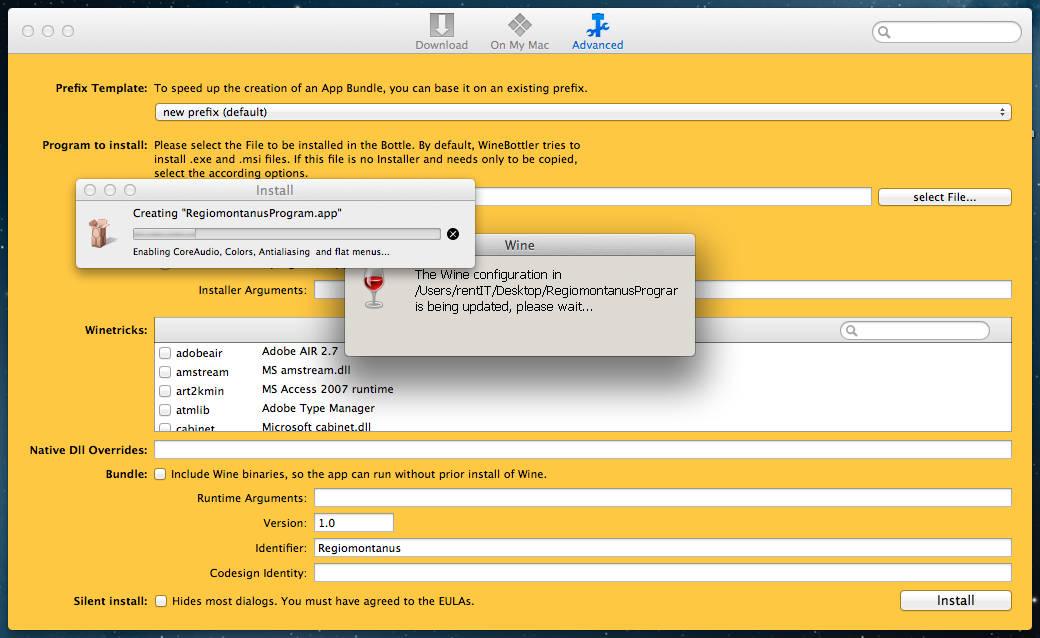Click 'Creating RegiomontanusProgram.app' label
The height and width of the screenshot is (638, 1040).
tap(237, 214)
